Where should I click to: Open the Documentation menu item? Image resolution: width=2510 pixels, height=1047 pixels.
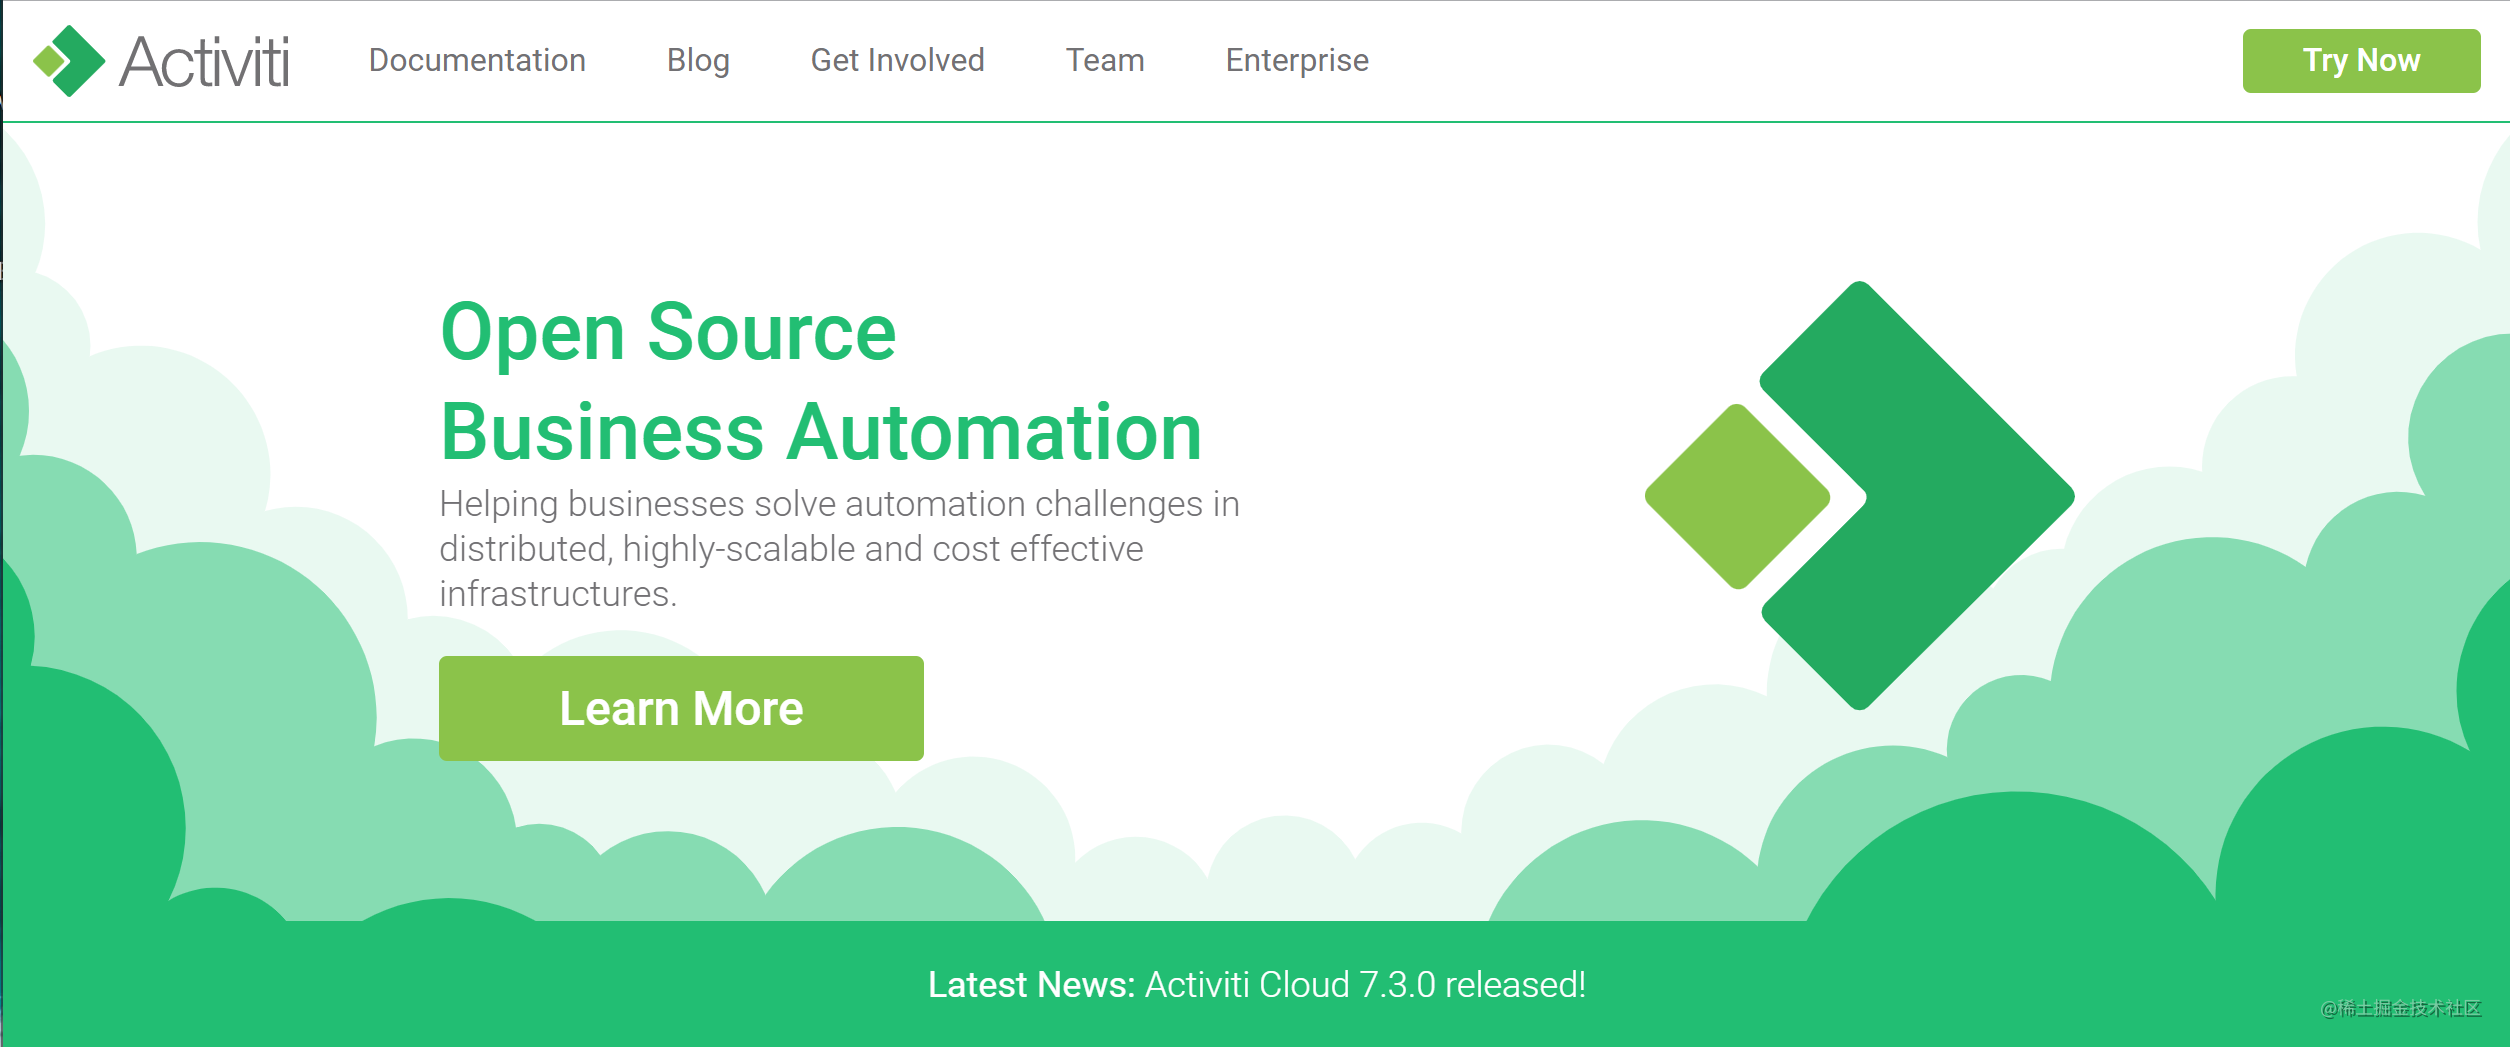tap(477, 60)
